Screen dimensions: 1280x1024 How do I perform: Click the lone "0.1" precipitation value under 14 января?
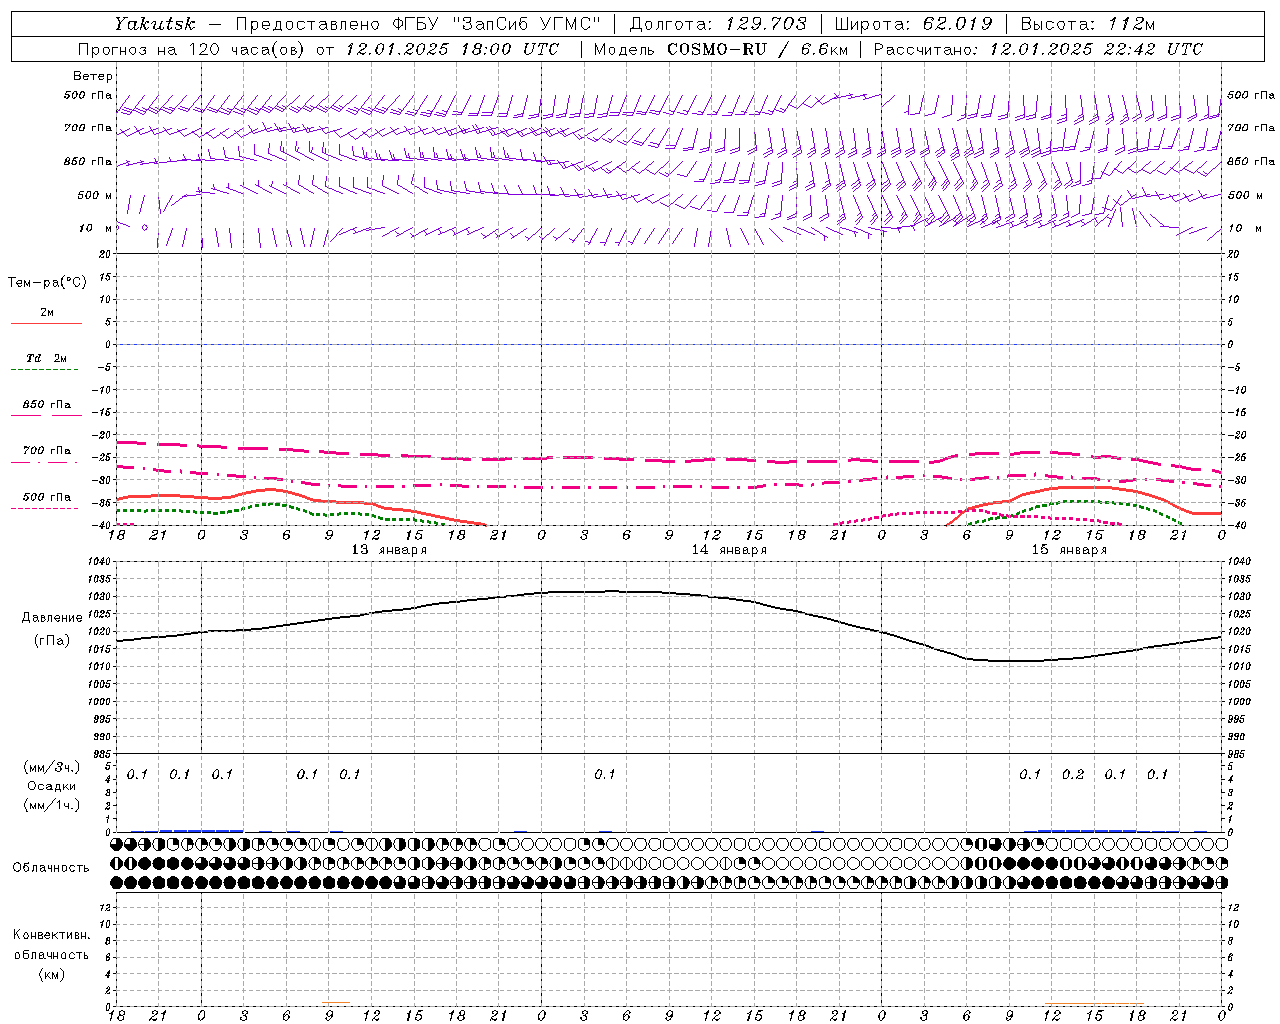click(605, 775)
